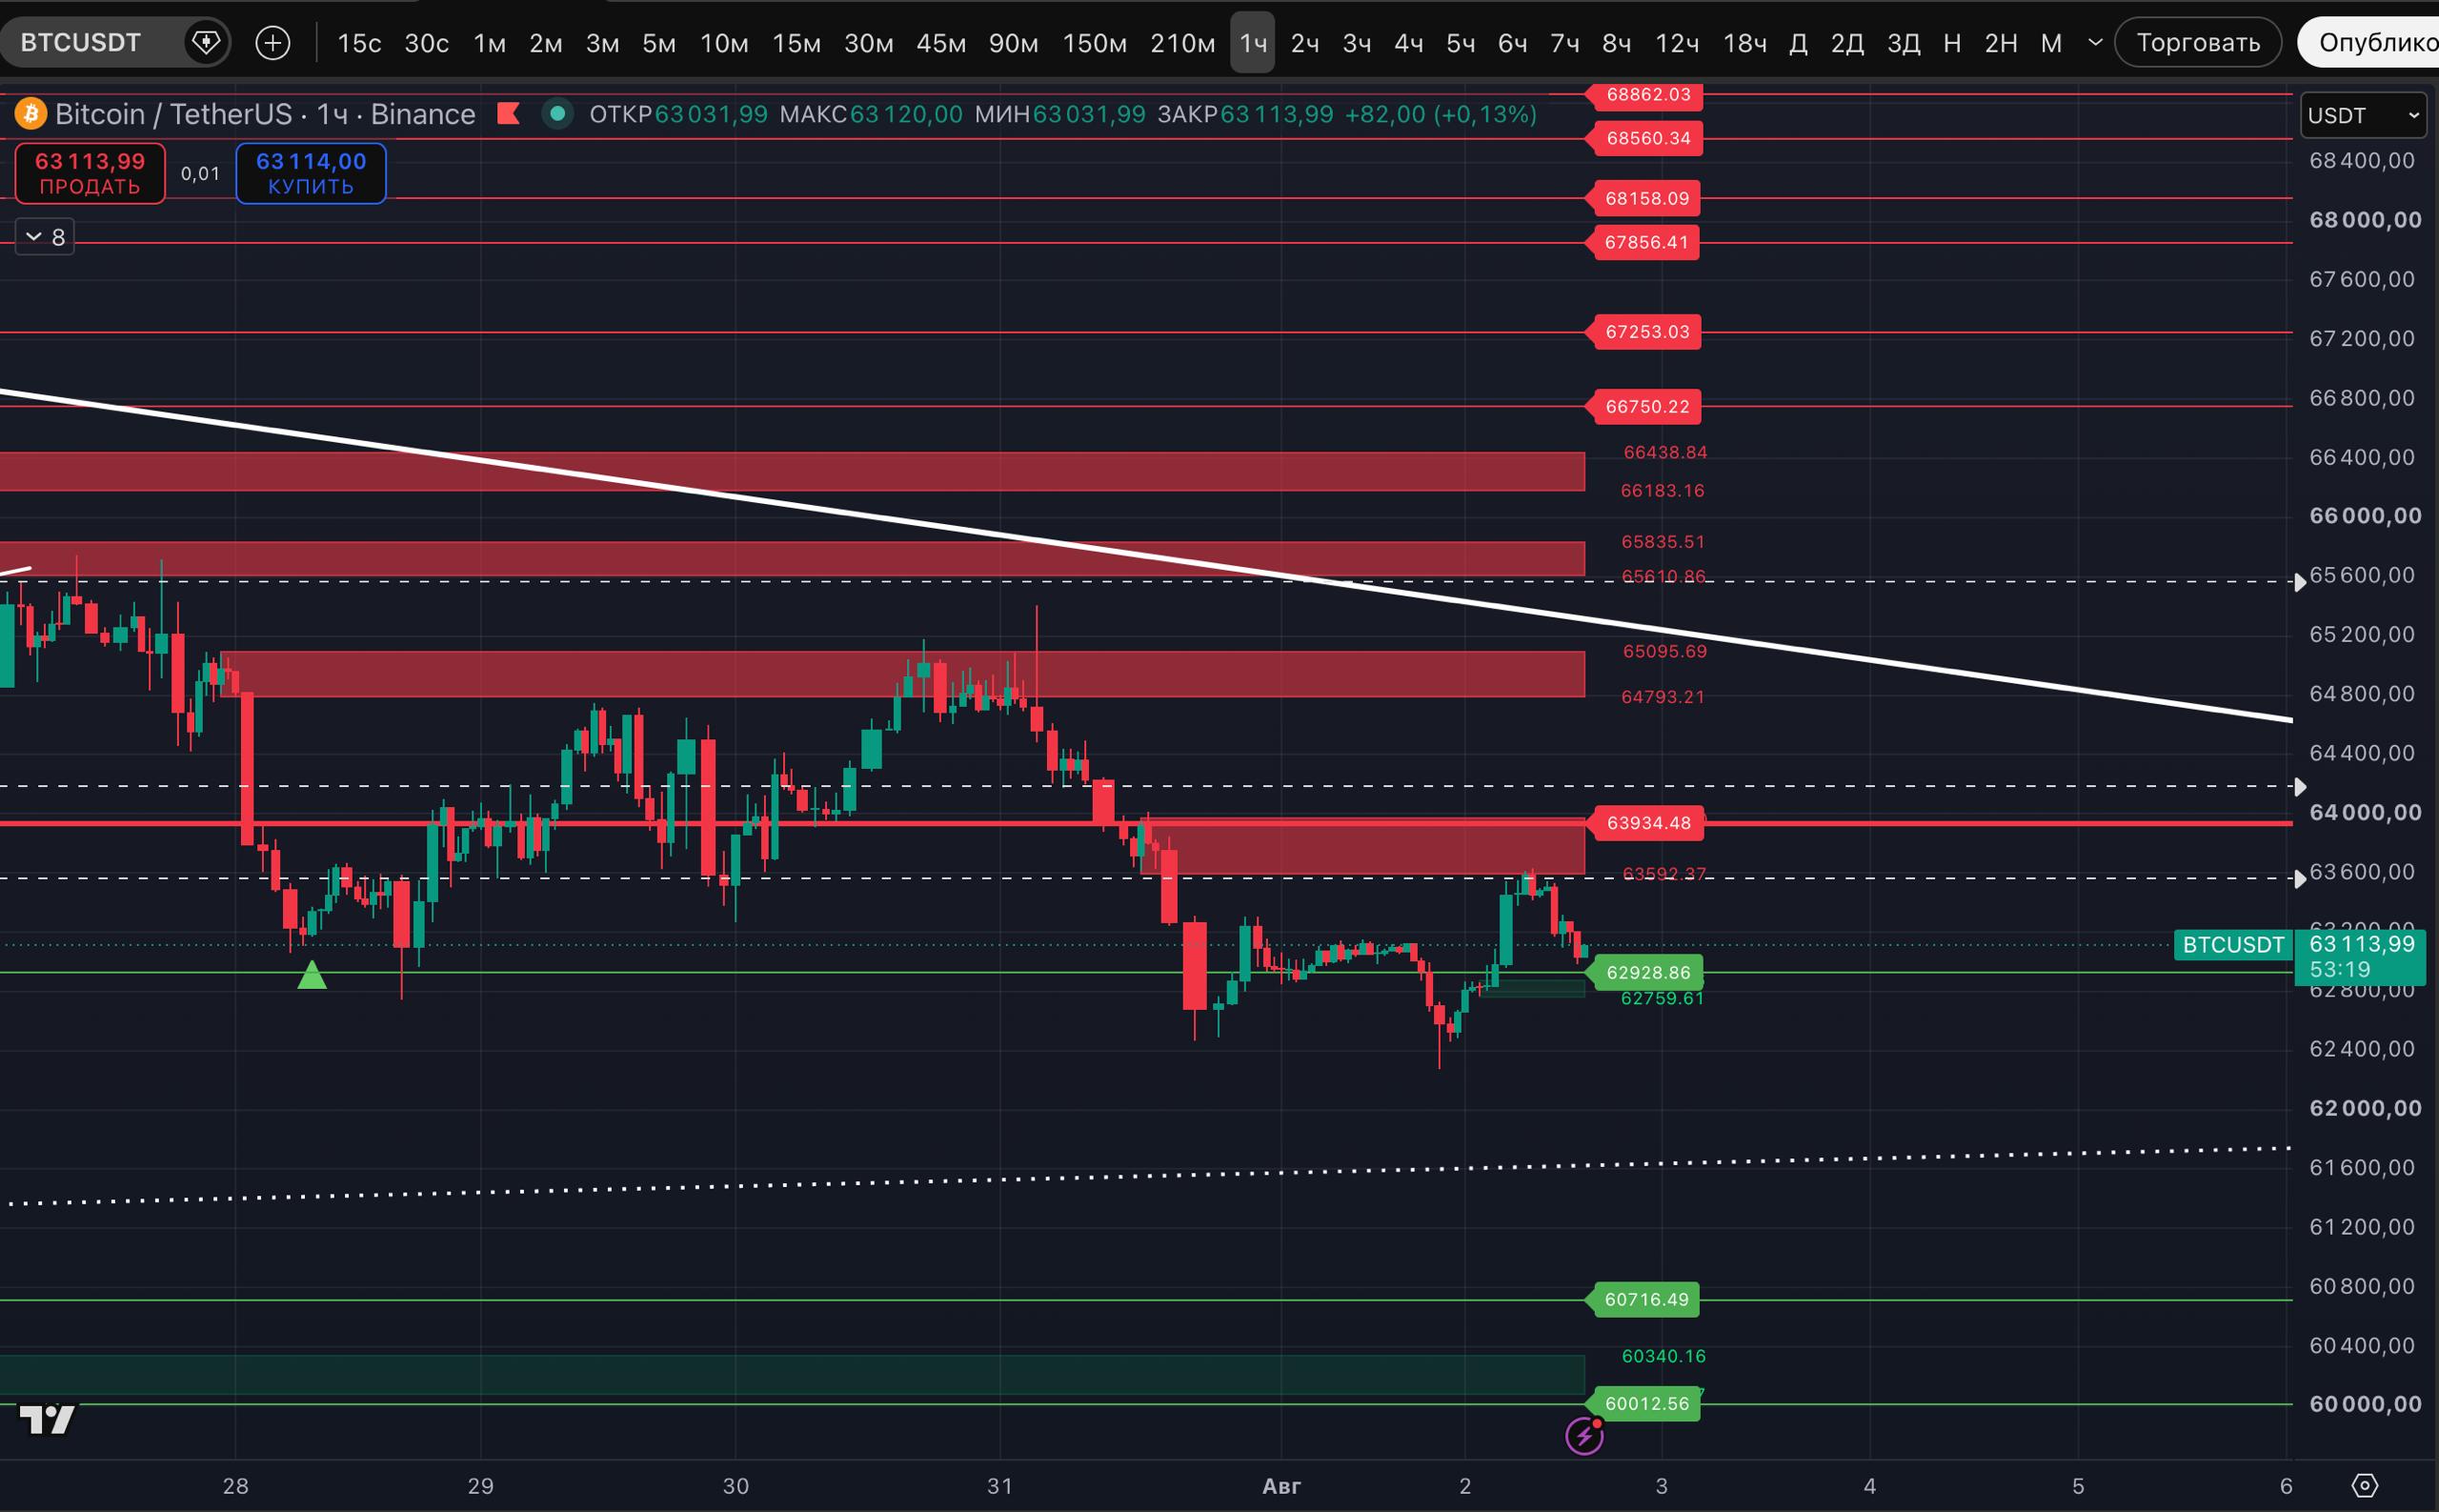The image size is (2439, 1512).
Task: Click the green market status dot
Action: click(x=557, y=114)
